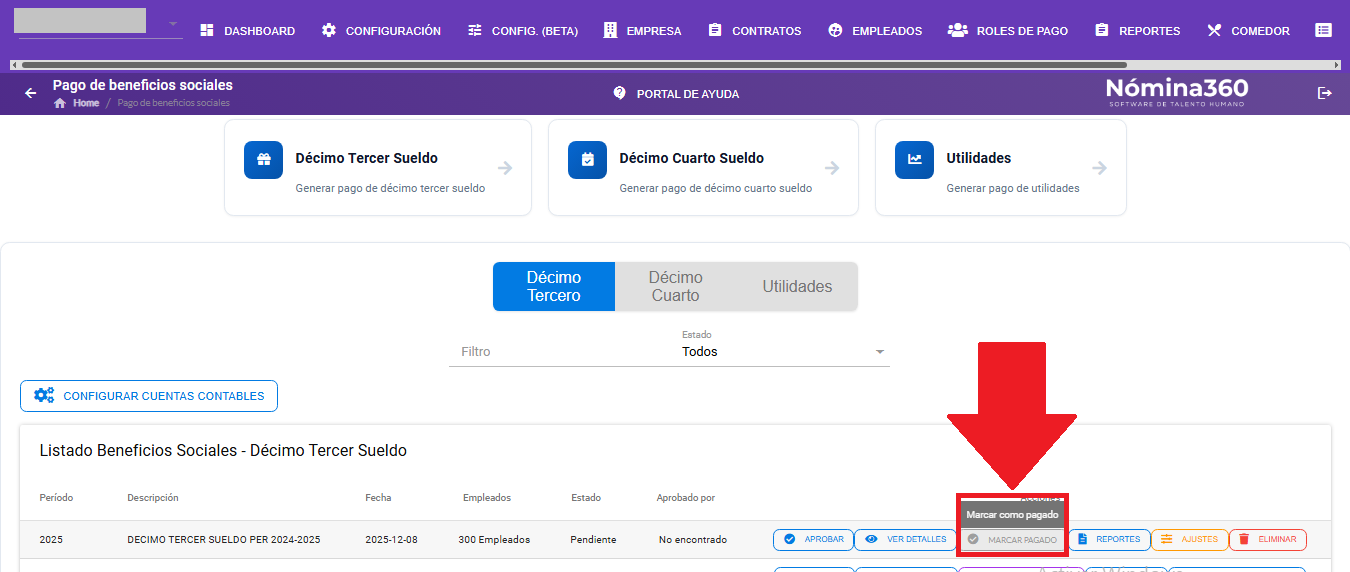The image size is (1350, 572).
Task: Open the Comedor menu
Action: [1248, 31]
